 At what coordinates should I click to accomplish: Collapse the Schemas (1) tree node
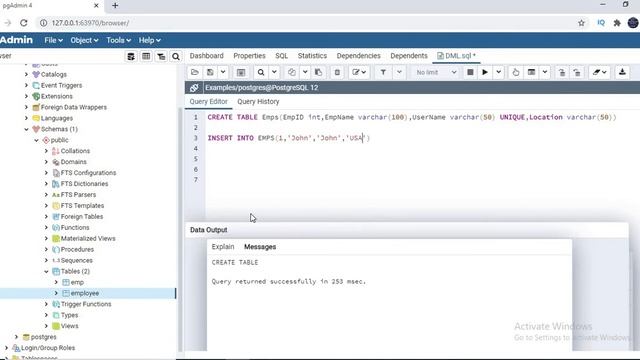tap(27, 129)
